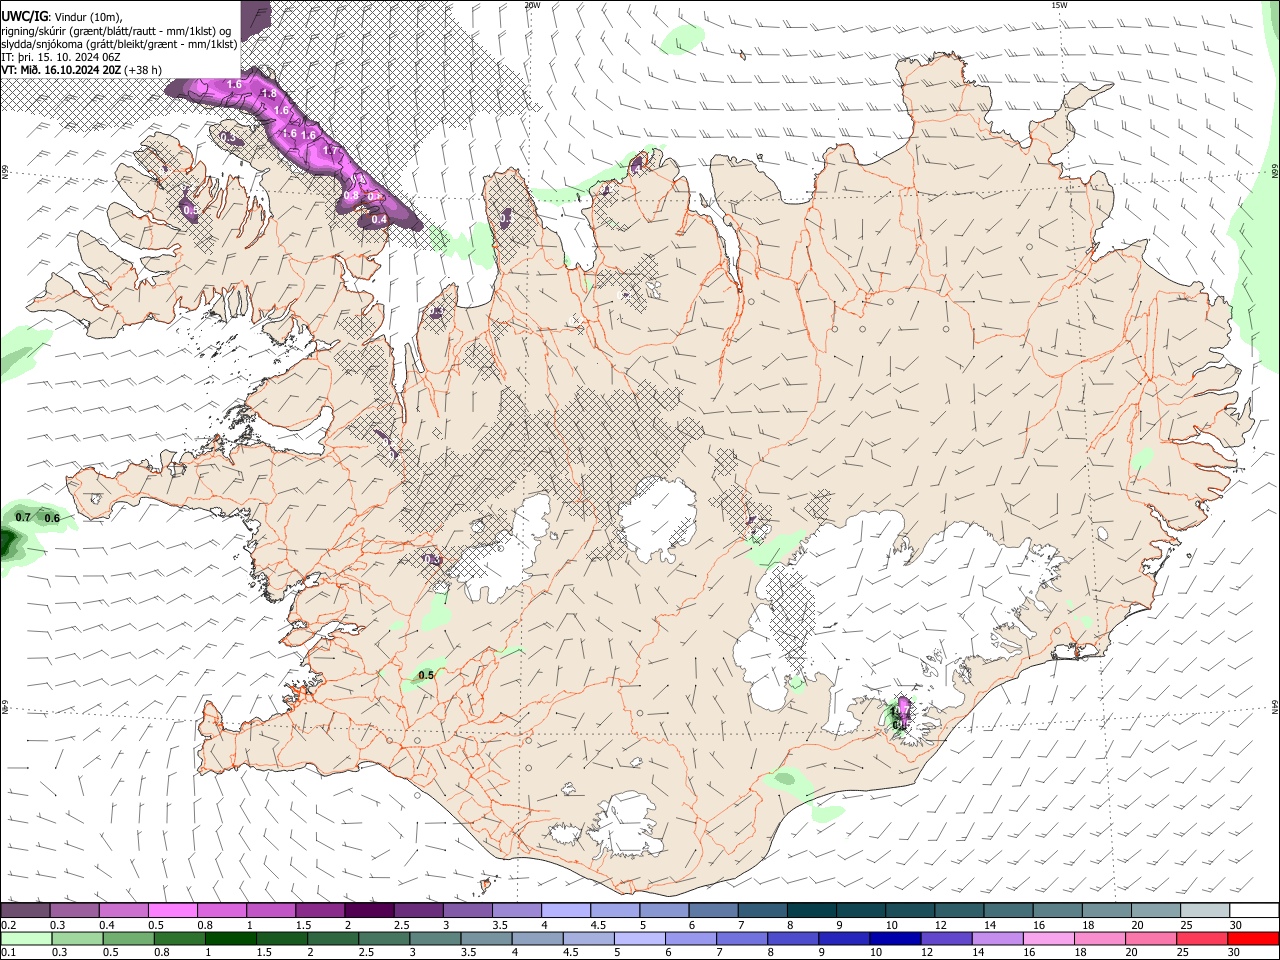Click the pure red swatch ending lower legend

point(1252,938)
